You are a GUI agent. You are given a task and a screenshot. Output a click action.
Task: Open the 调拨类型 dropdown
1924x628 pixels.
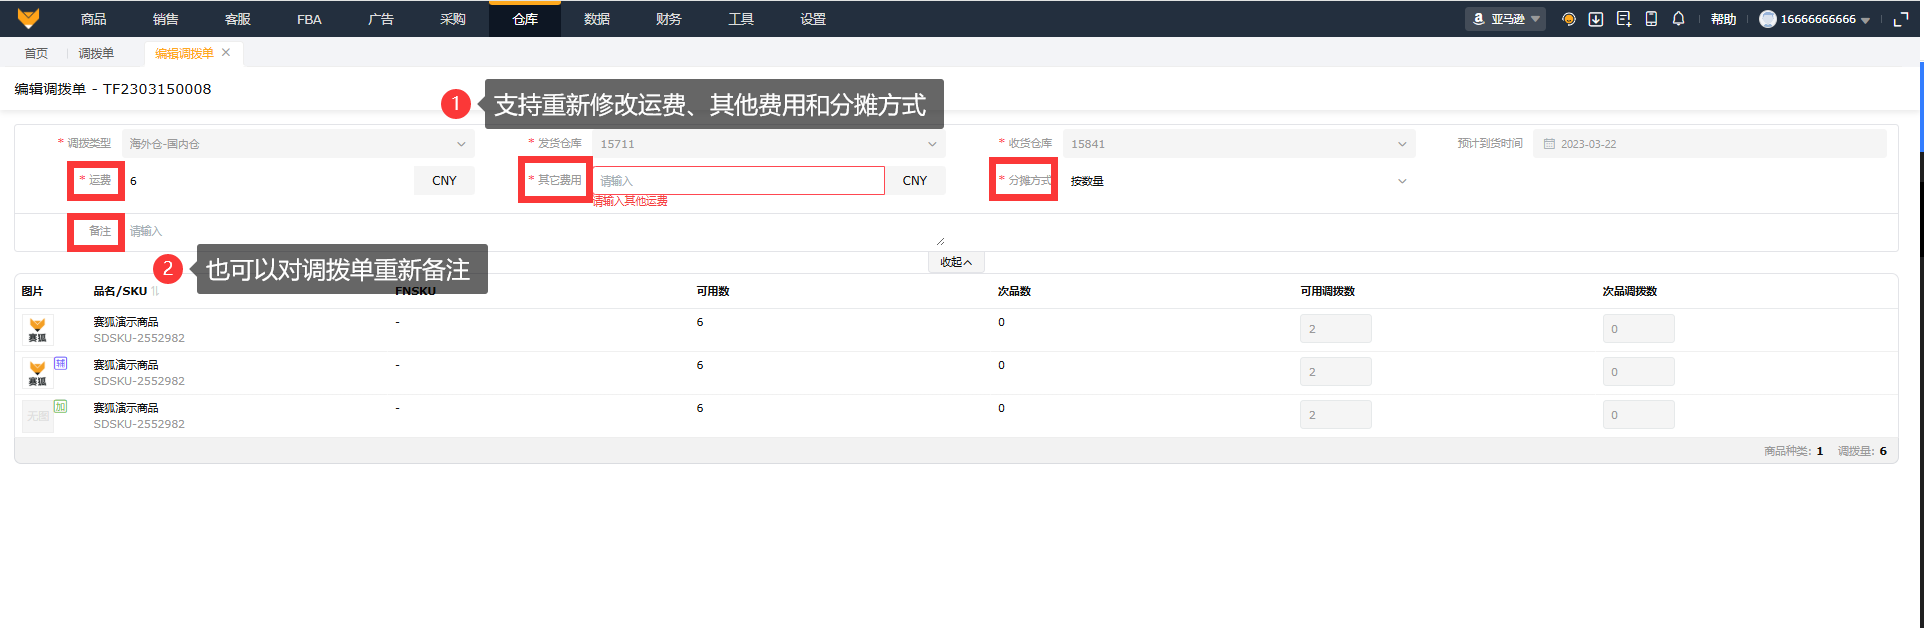(x=298, y=144)
